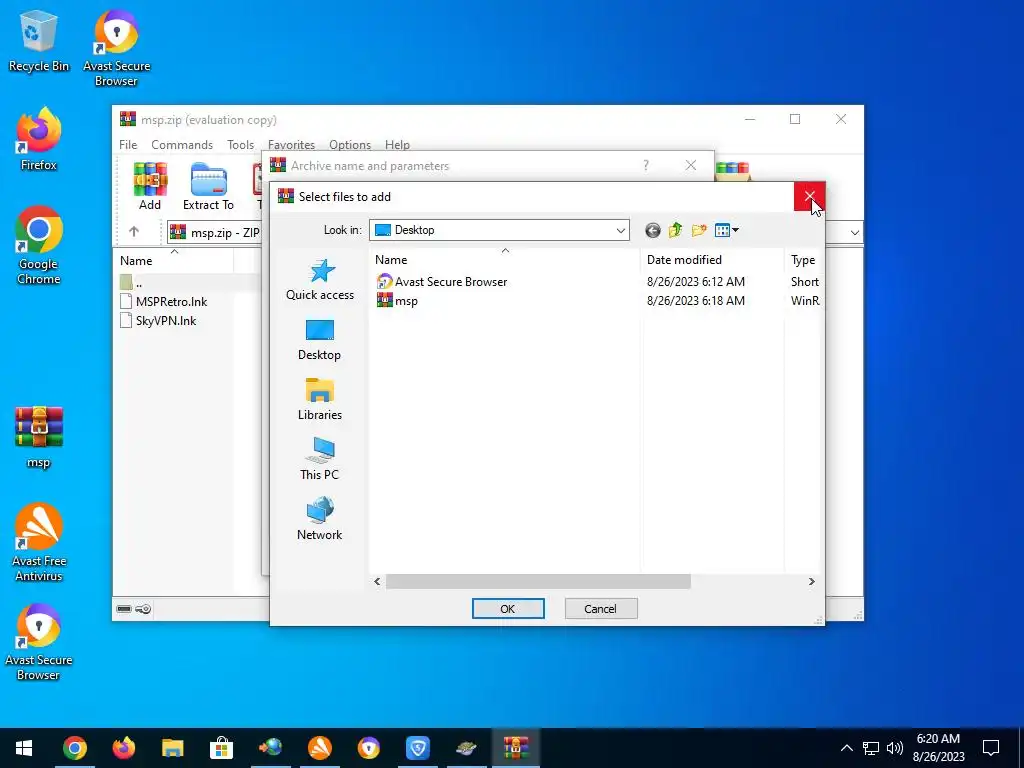
Task: Select Recycle Bin desktop icon
Action: point(39,42)
